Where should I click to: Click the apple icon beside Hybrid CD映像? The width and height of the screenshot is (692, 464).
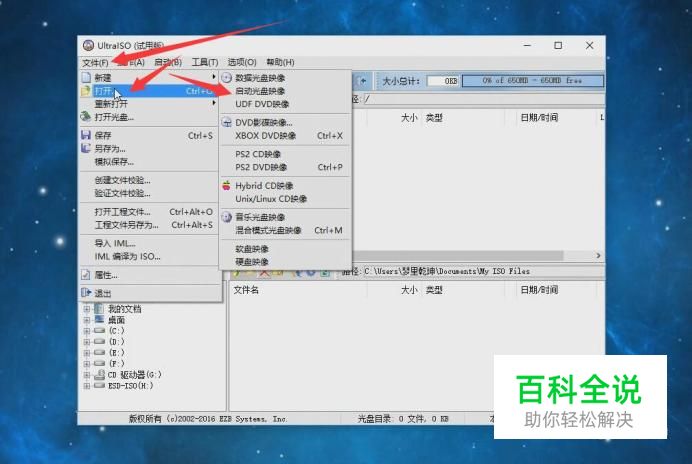point(226,185)
